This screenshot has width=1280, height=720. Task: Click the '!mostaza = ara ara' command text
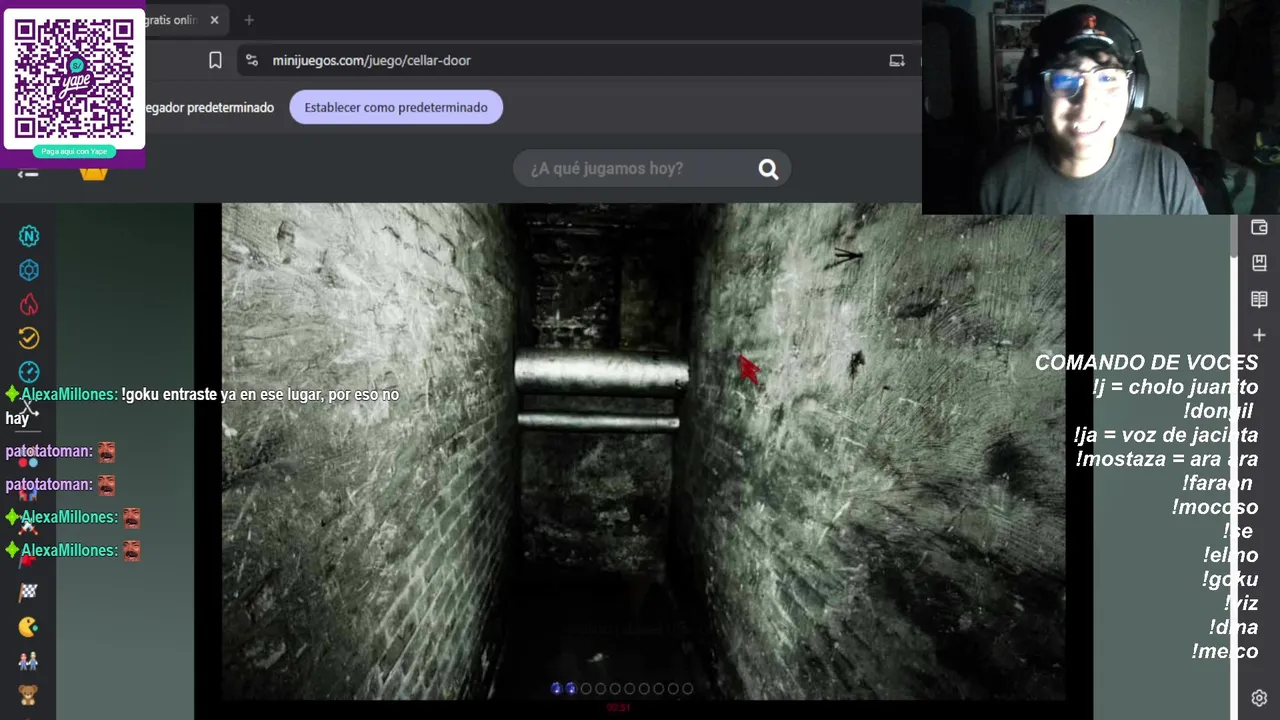[1167, 459]
